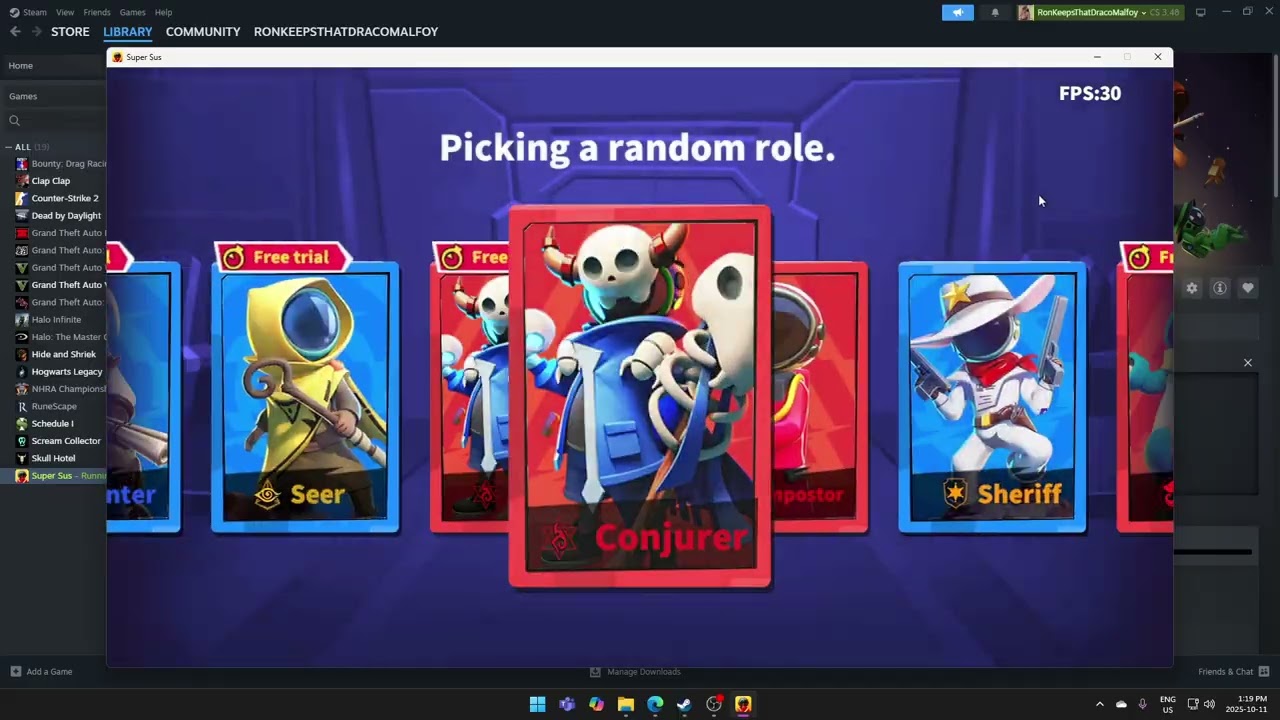Open File Explorer from the taskbar
The height and width of the screenshot is (720, 1280).
click(626, 704)
